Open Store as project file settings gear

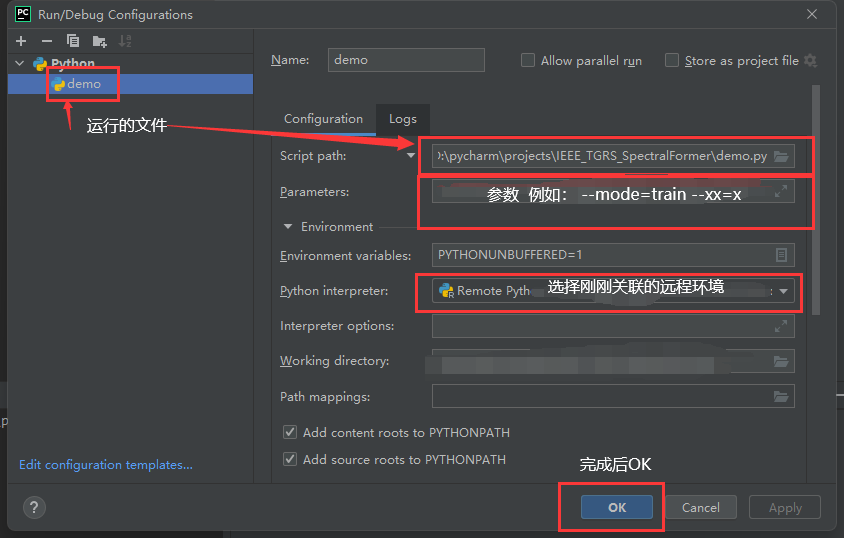tap(810, 61)
